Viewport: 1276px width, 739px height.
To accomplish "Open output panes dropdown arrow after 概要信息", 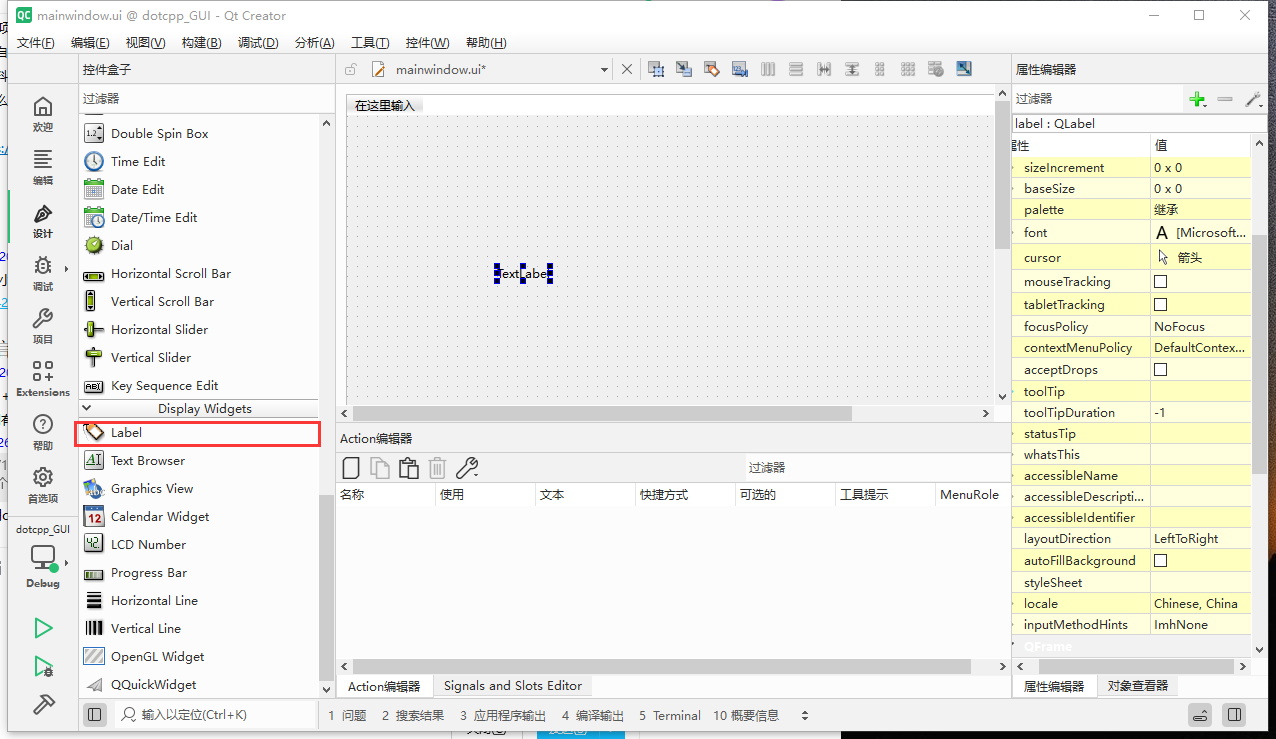I will point(805,716).
